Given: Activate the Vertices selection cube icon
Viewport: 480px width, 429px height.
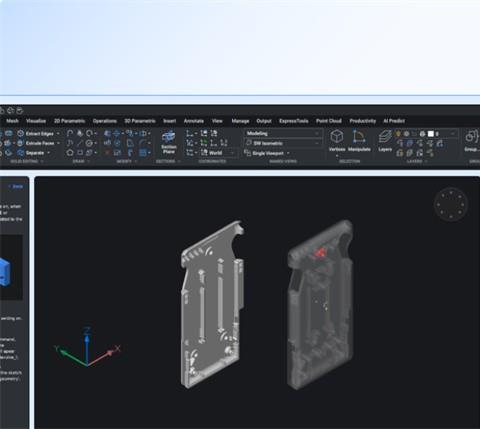Looking at the screenshot, I should [337, 137].
